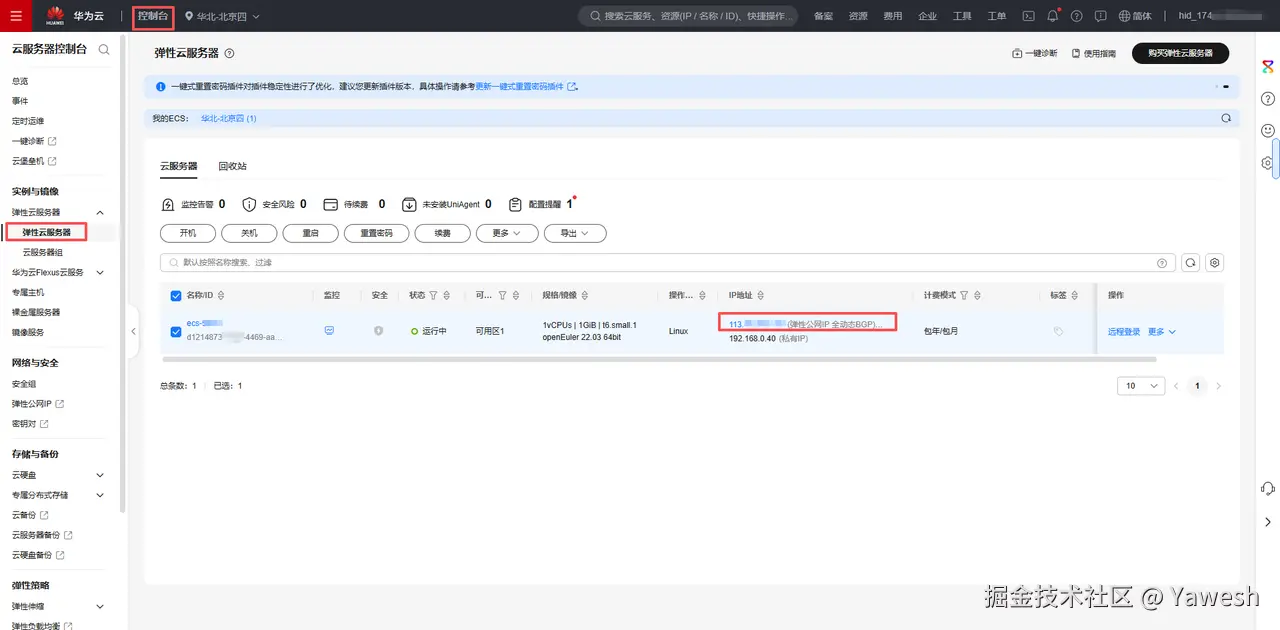Sort by 名称/ID column
The image size is (1280, 630).
pos(221,295)
